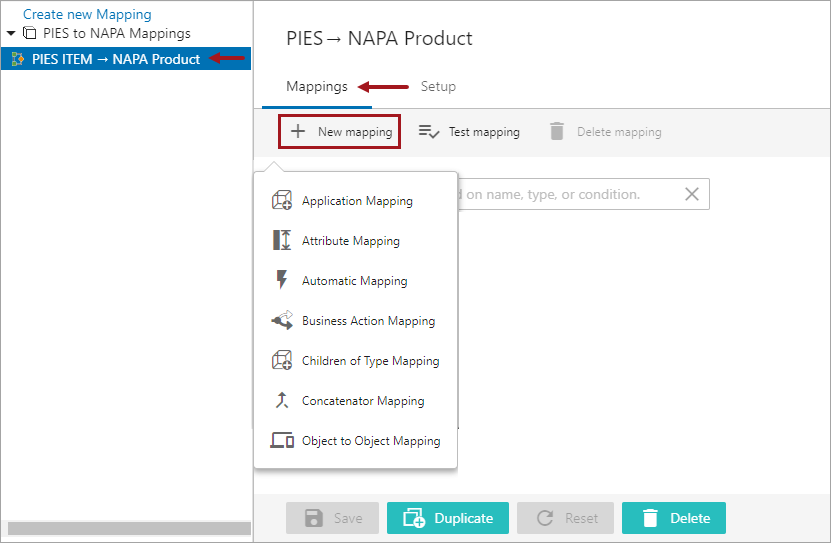Switch to the Setup tab
The height and width of the screenshot is (543, 831).
[438, 87]
